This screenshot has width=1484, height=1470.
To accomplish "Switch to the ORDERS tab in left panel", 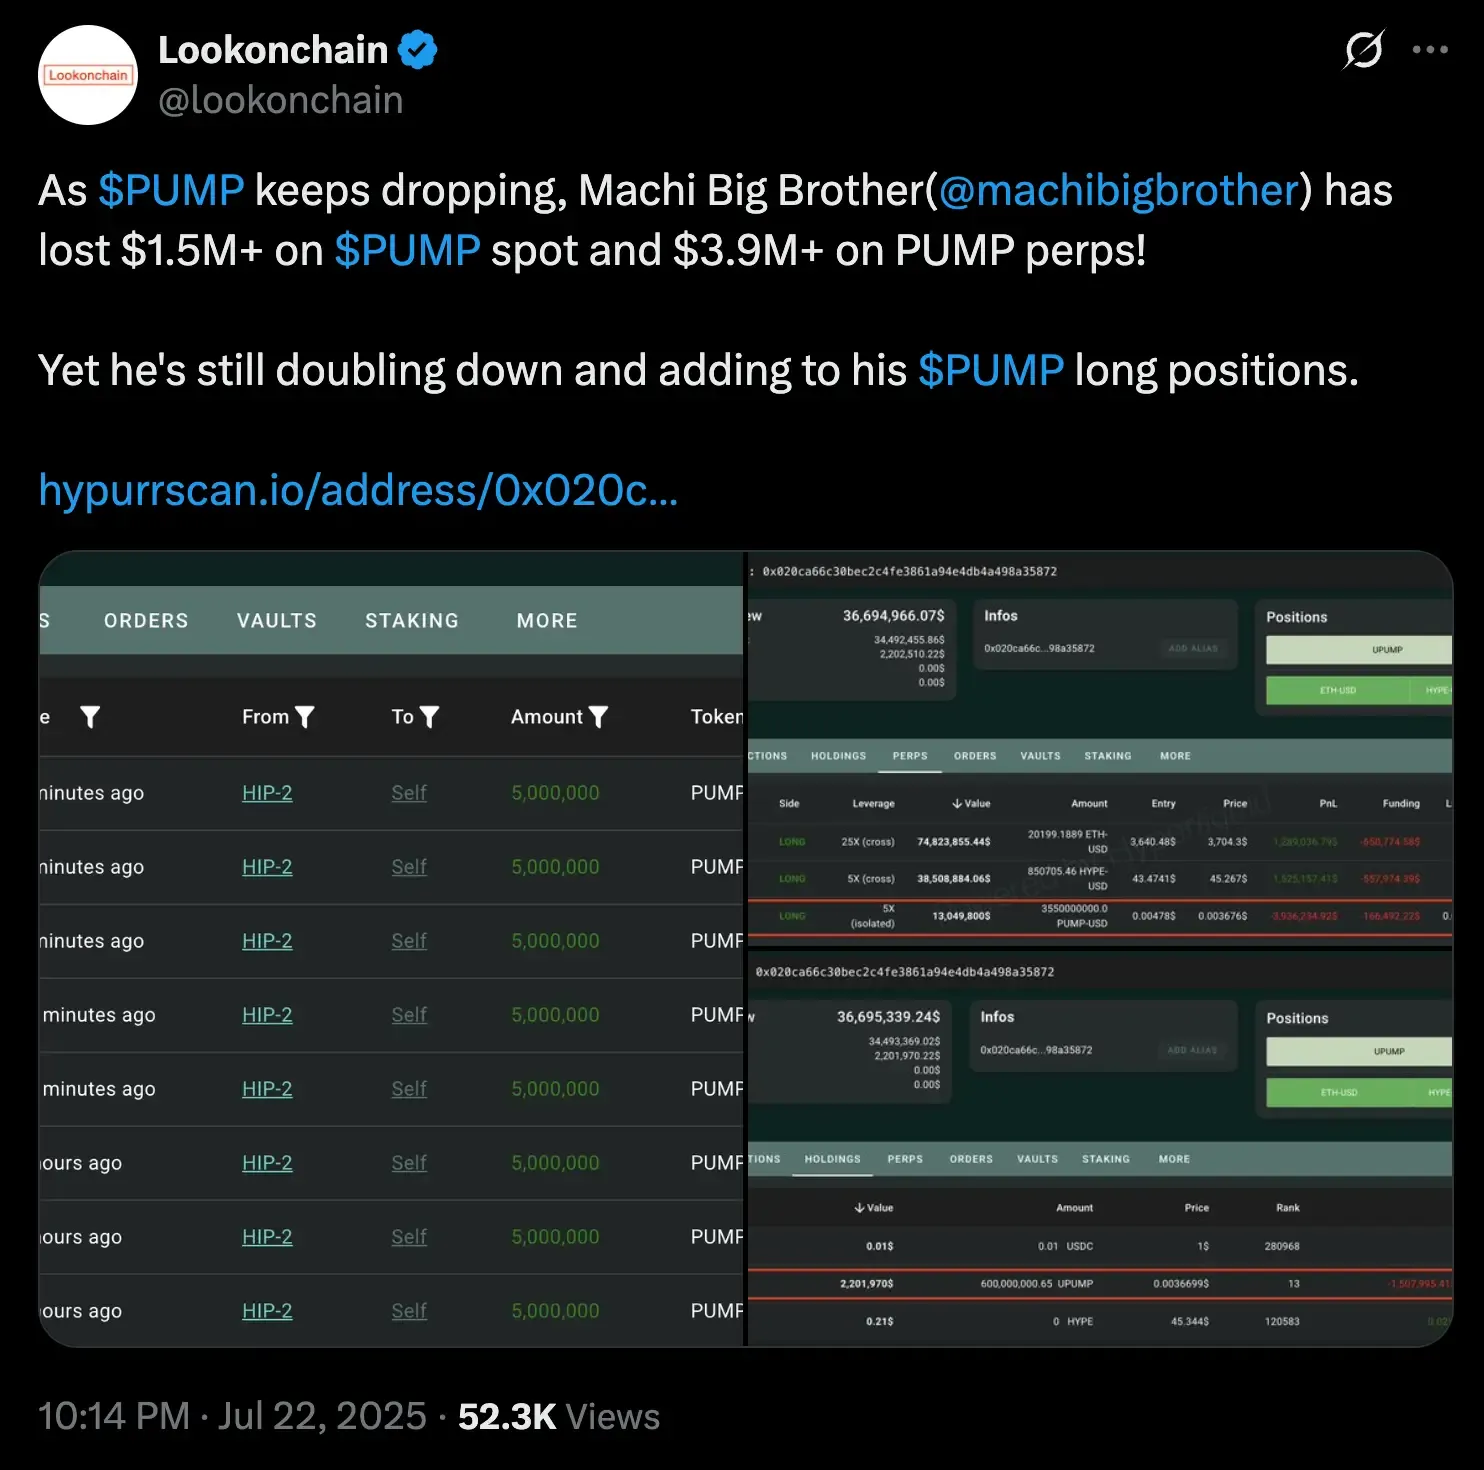I will (146, 621).
